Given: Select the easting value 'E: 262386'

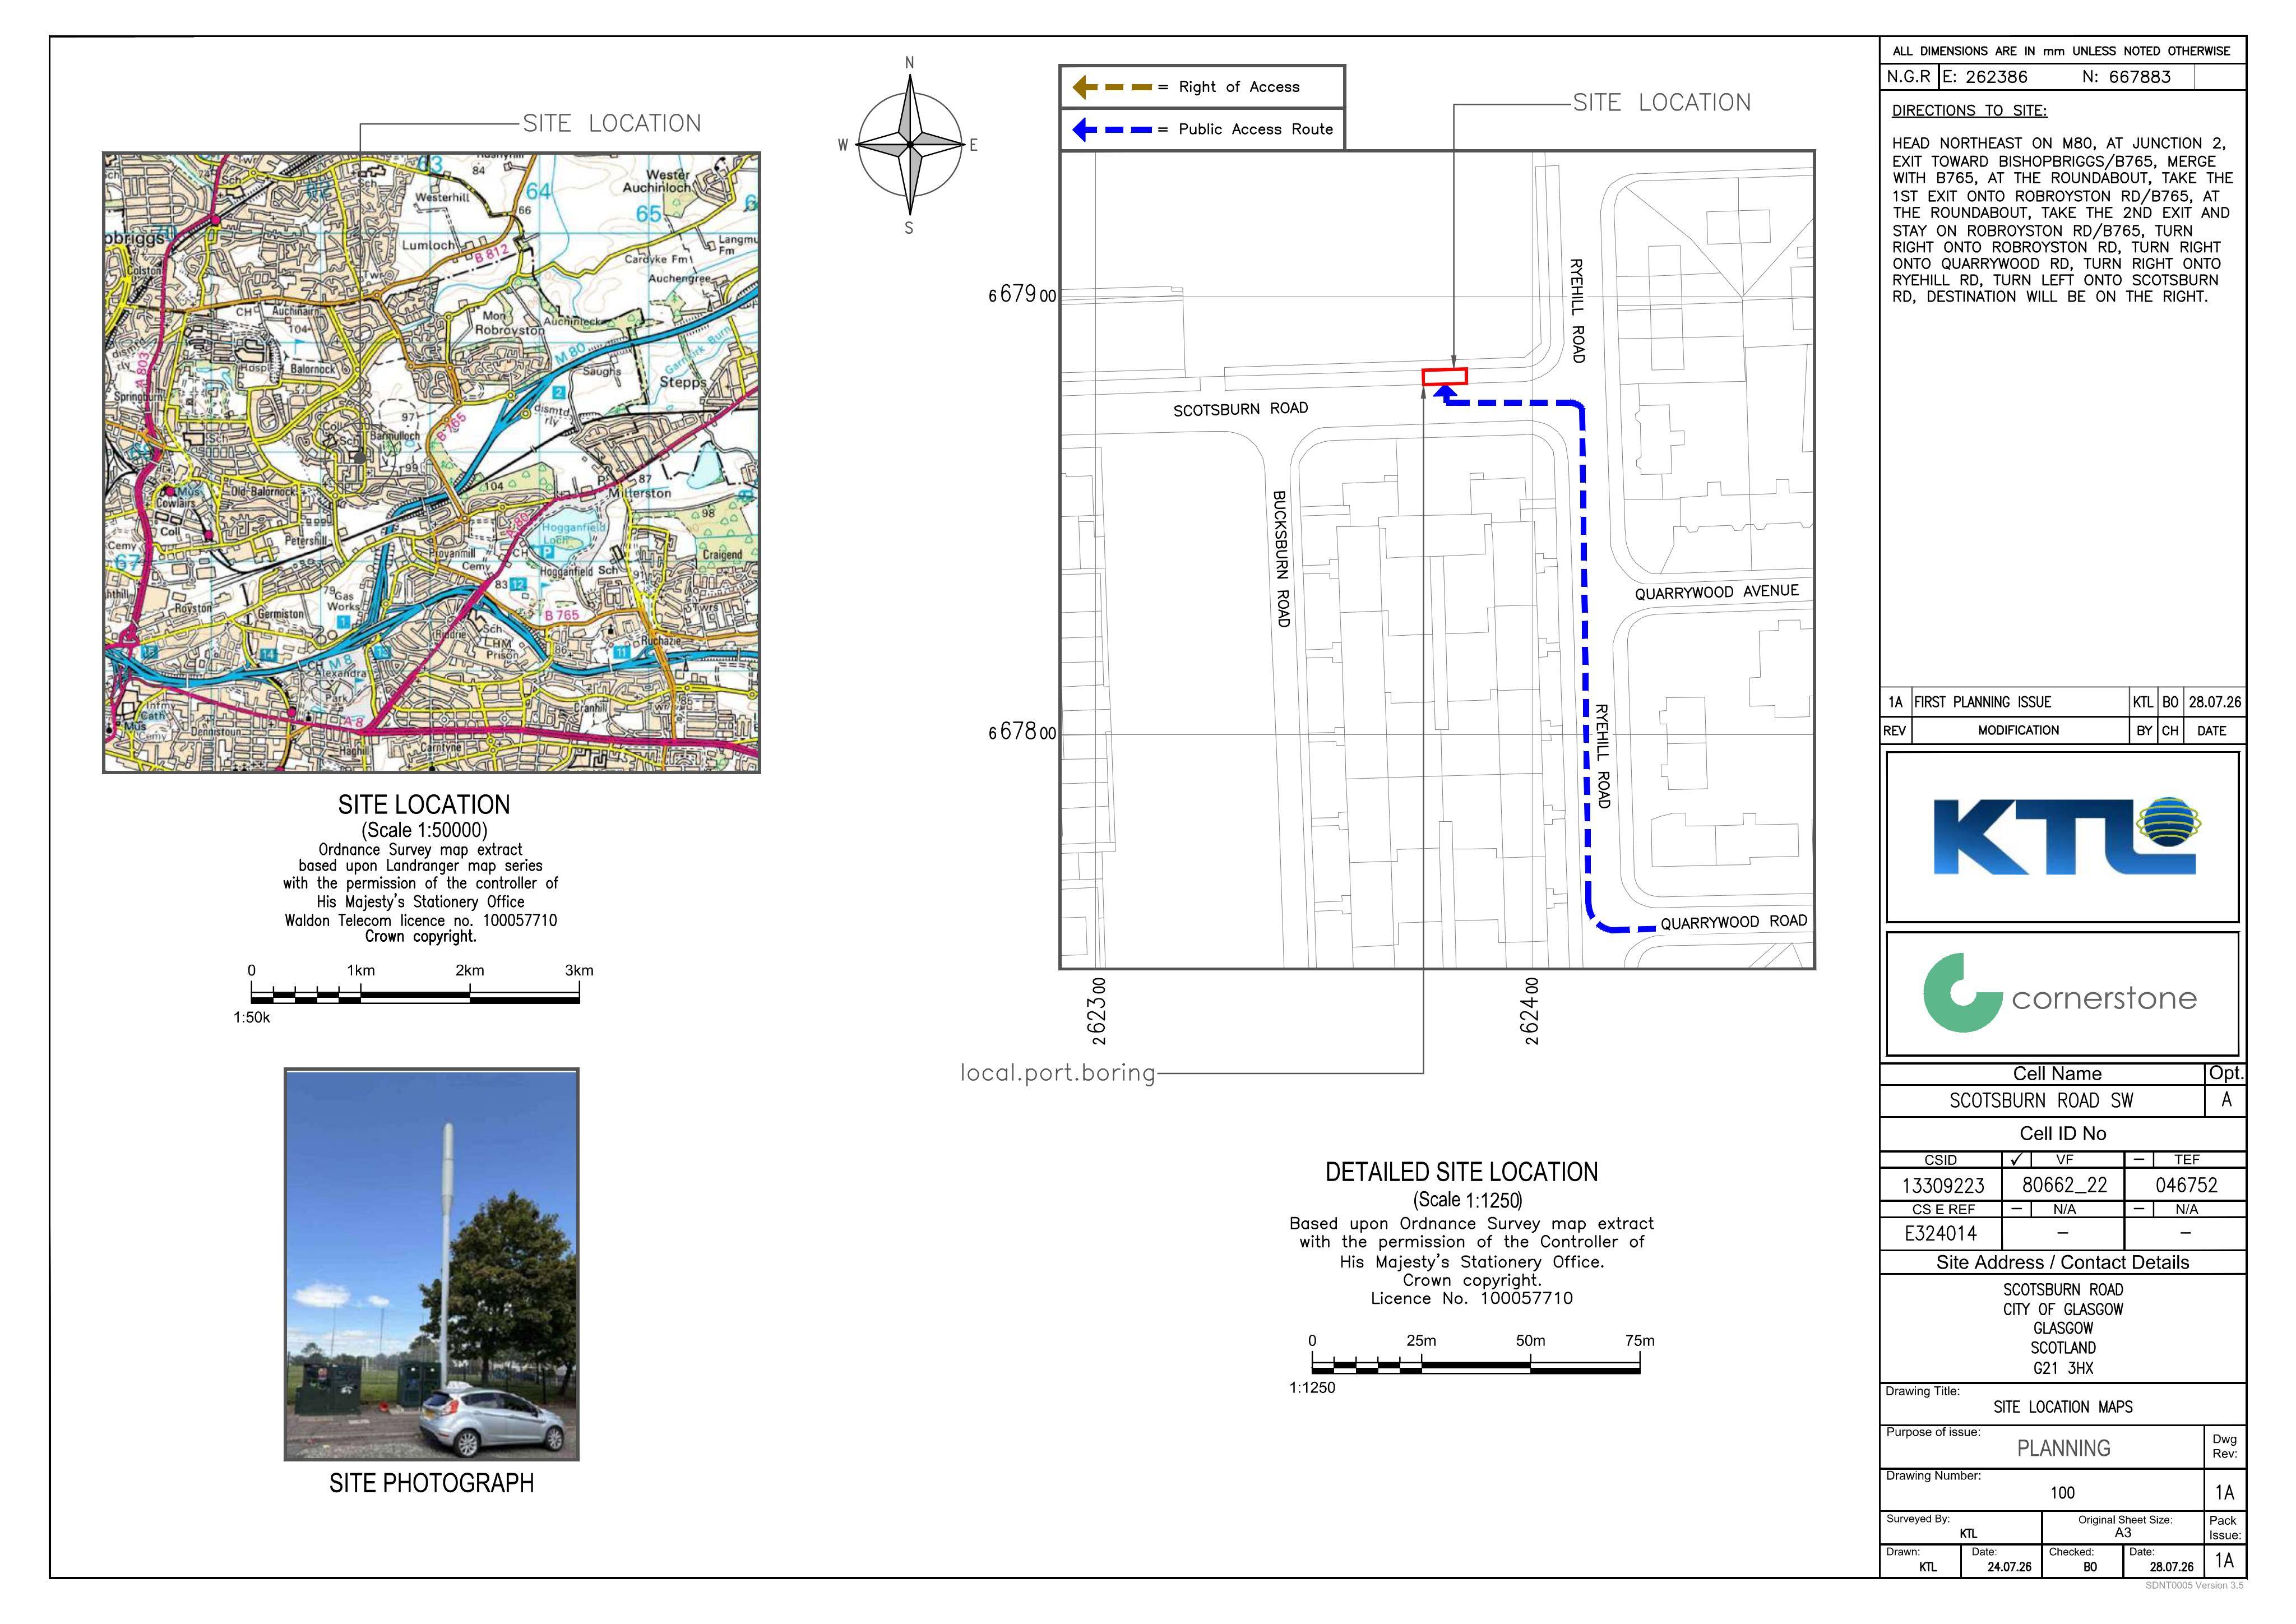Looking at the screenshot, I should 1985,77.
